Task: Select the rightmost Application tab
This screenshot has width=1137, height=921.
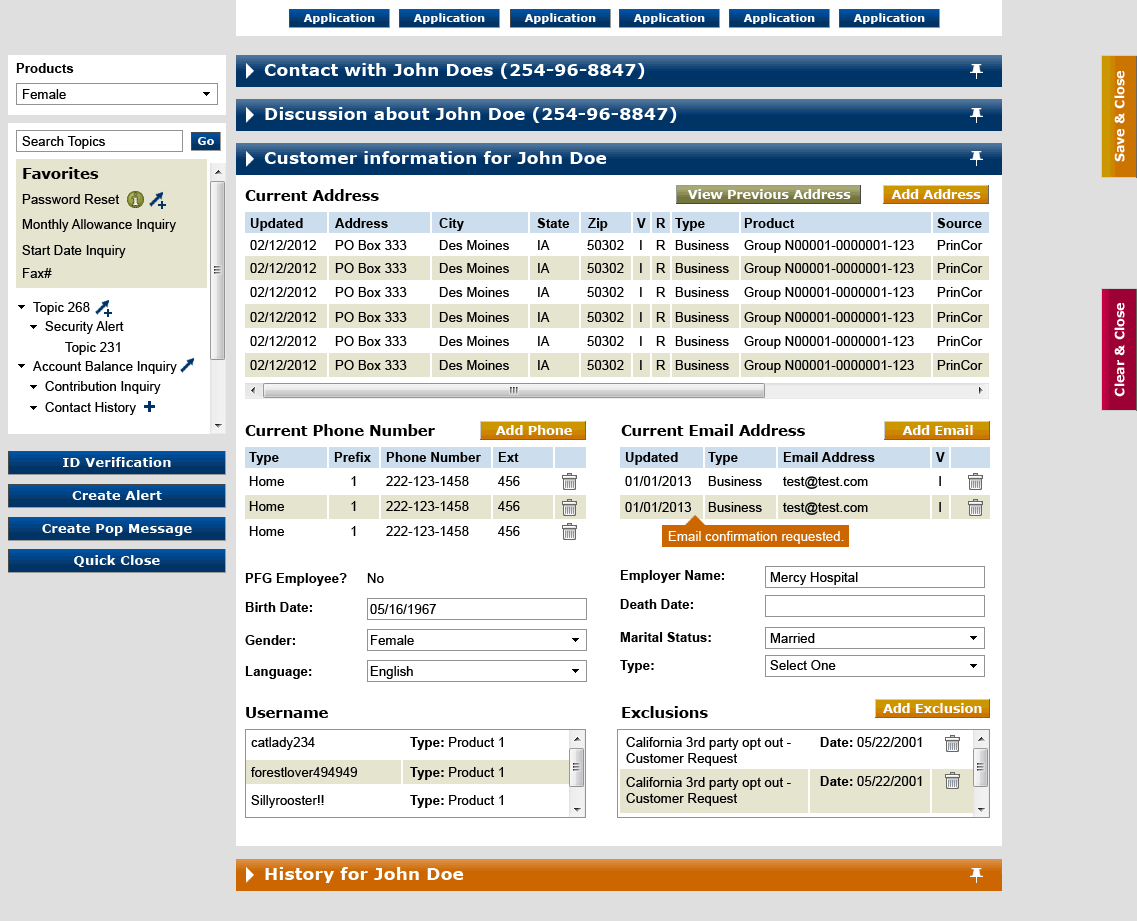Action: tap(888, 18)
